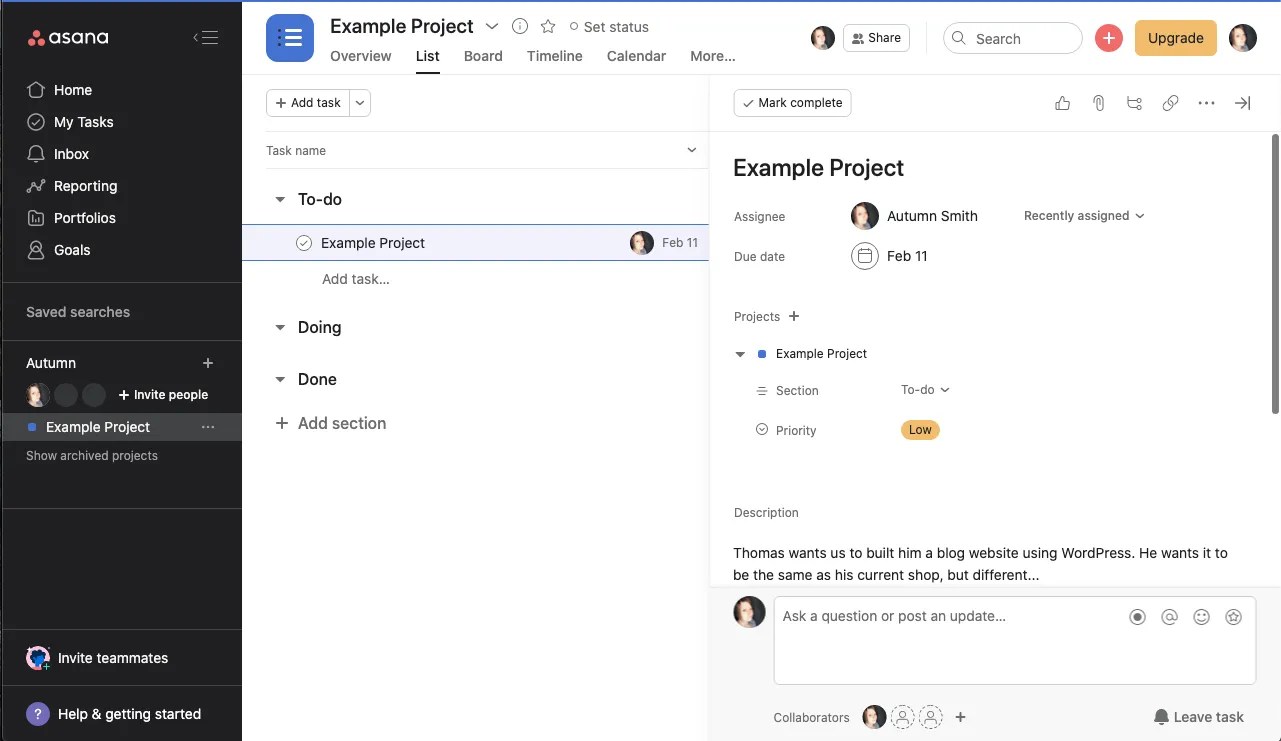Image resolution: width=1281 pixels, height=741 pixels.
Task: Star the Example Project next to its title
Action: [547, 26]
